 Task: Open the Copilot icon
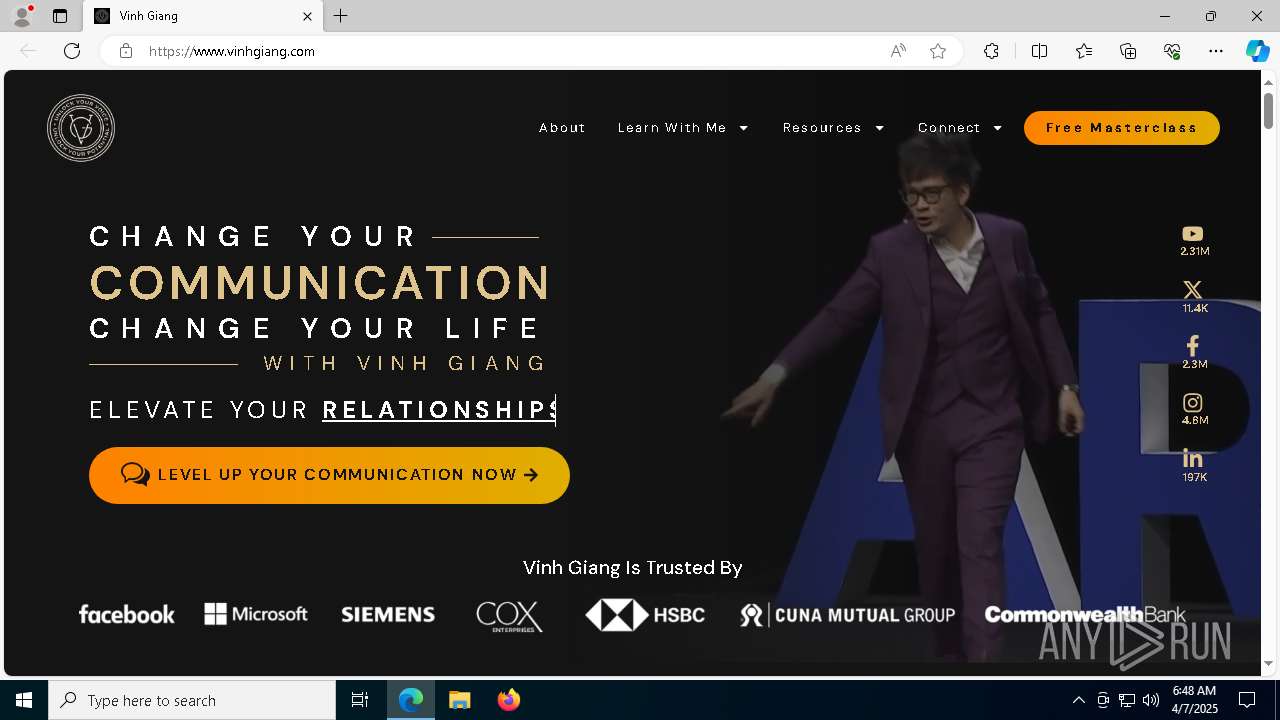point(1257,51)
